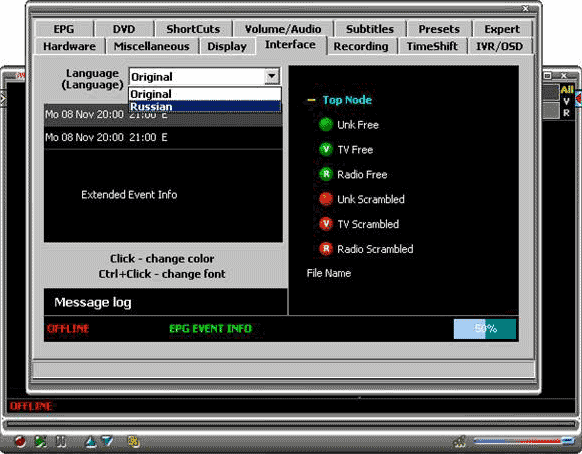The height and width of the screenshot is (454, 582).
Task: Click the red OFFLINE text in the preview
Action: 68,329
